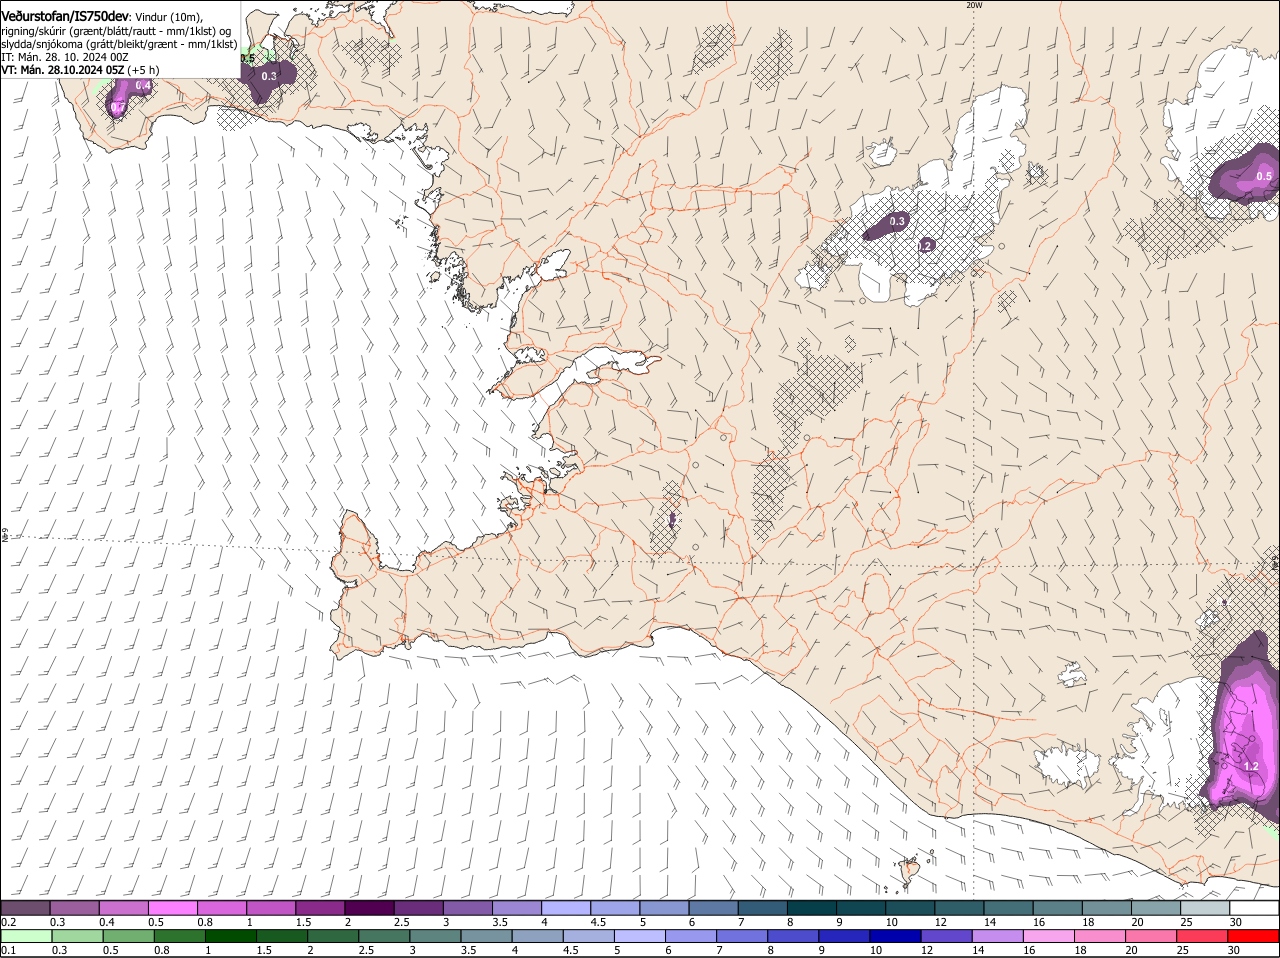This screenshot has height=958, width=1280.
Task: Click the 0.4 precipitation value on the map
Action: (x=143, y=85)
